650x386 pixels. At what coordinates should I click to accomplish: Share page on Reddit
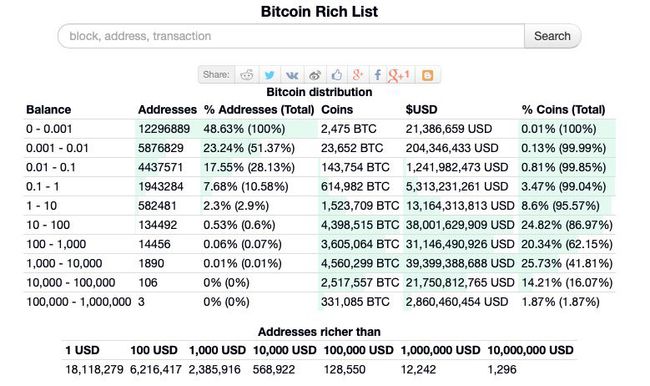tap(247, 75)
